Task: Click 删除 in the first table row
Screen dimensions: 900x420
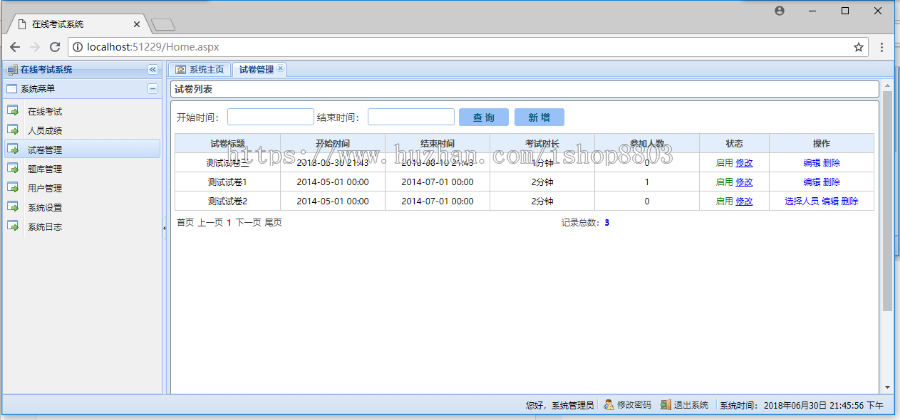Action: click(x=831, y=163)
